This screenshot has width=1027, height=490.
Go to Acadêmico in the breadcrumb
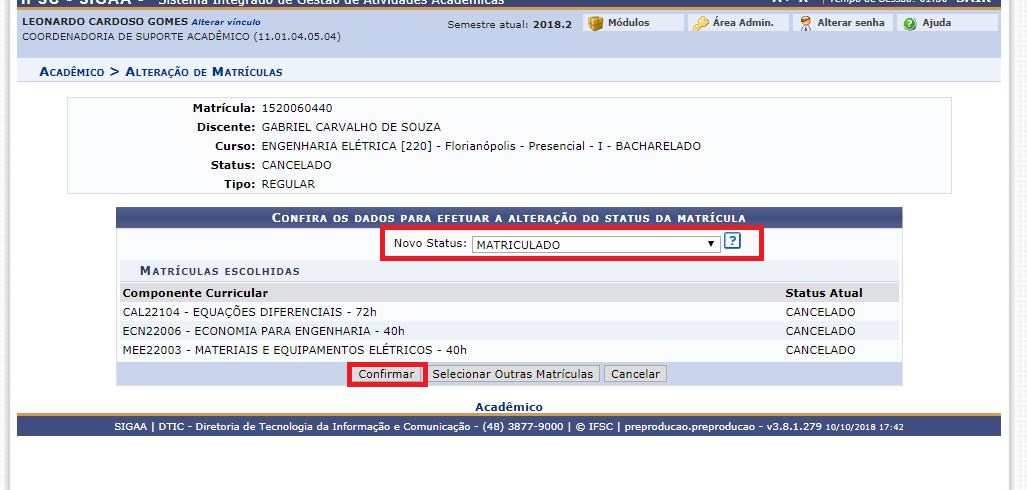point(72,72)
